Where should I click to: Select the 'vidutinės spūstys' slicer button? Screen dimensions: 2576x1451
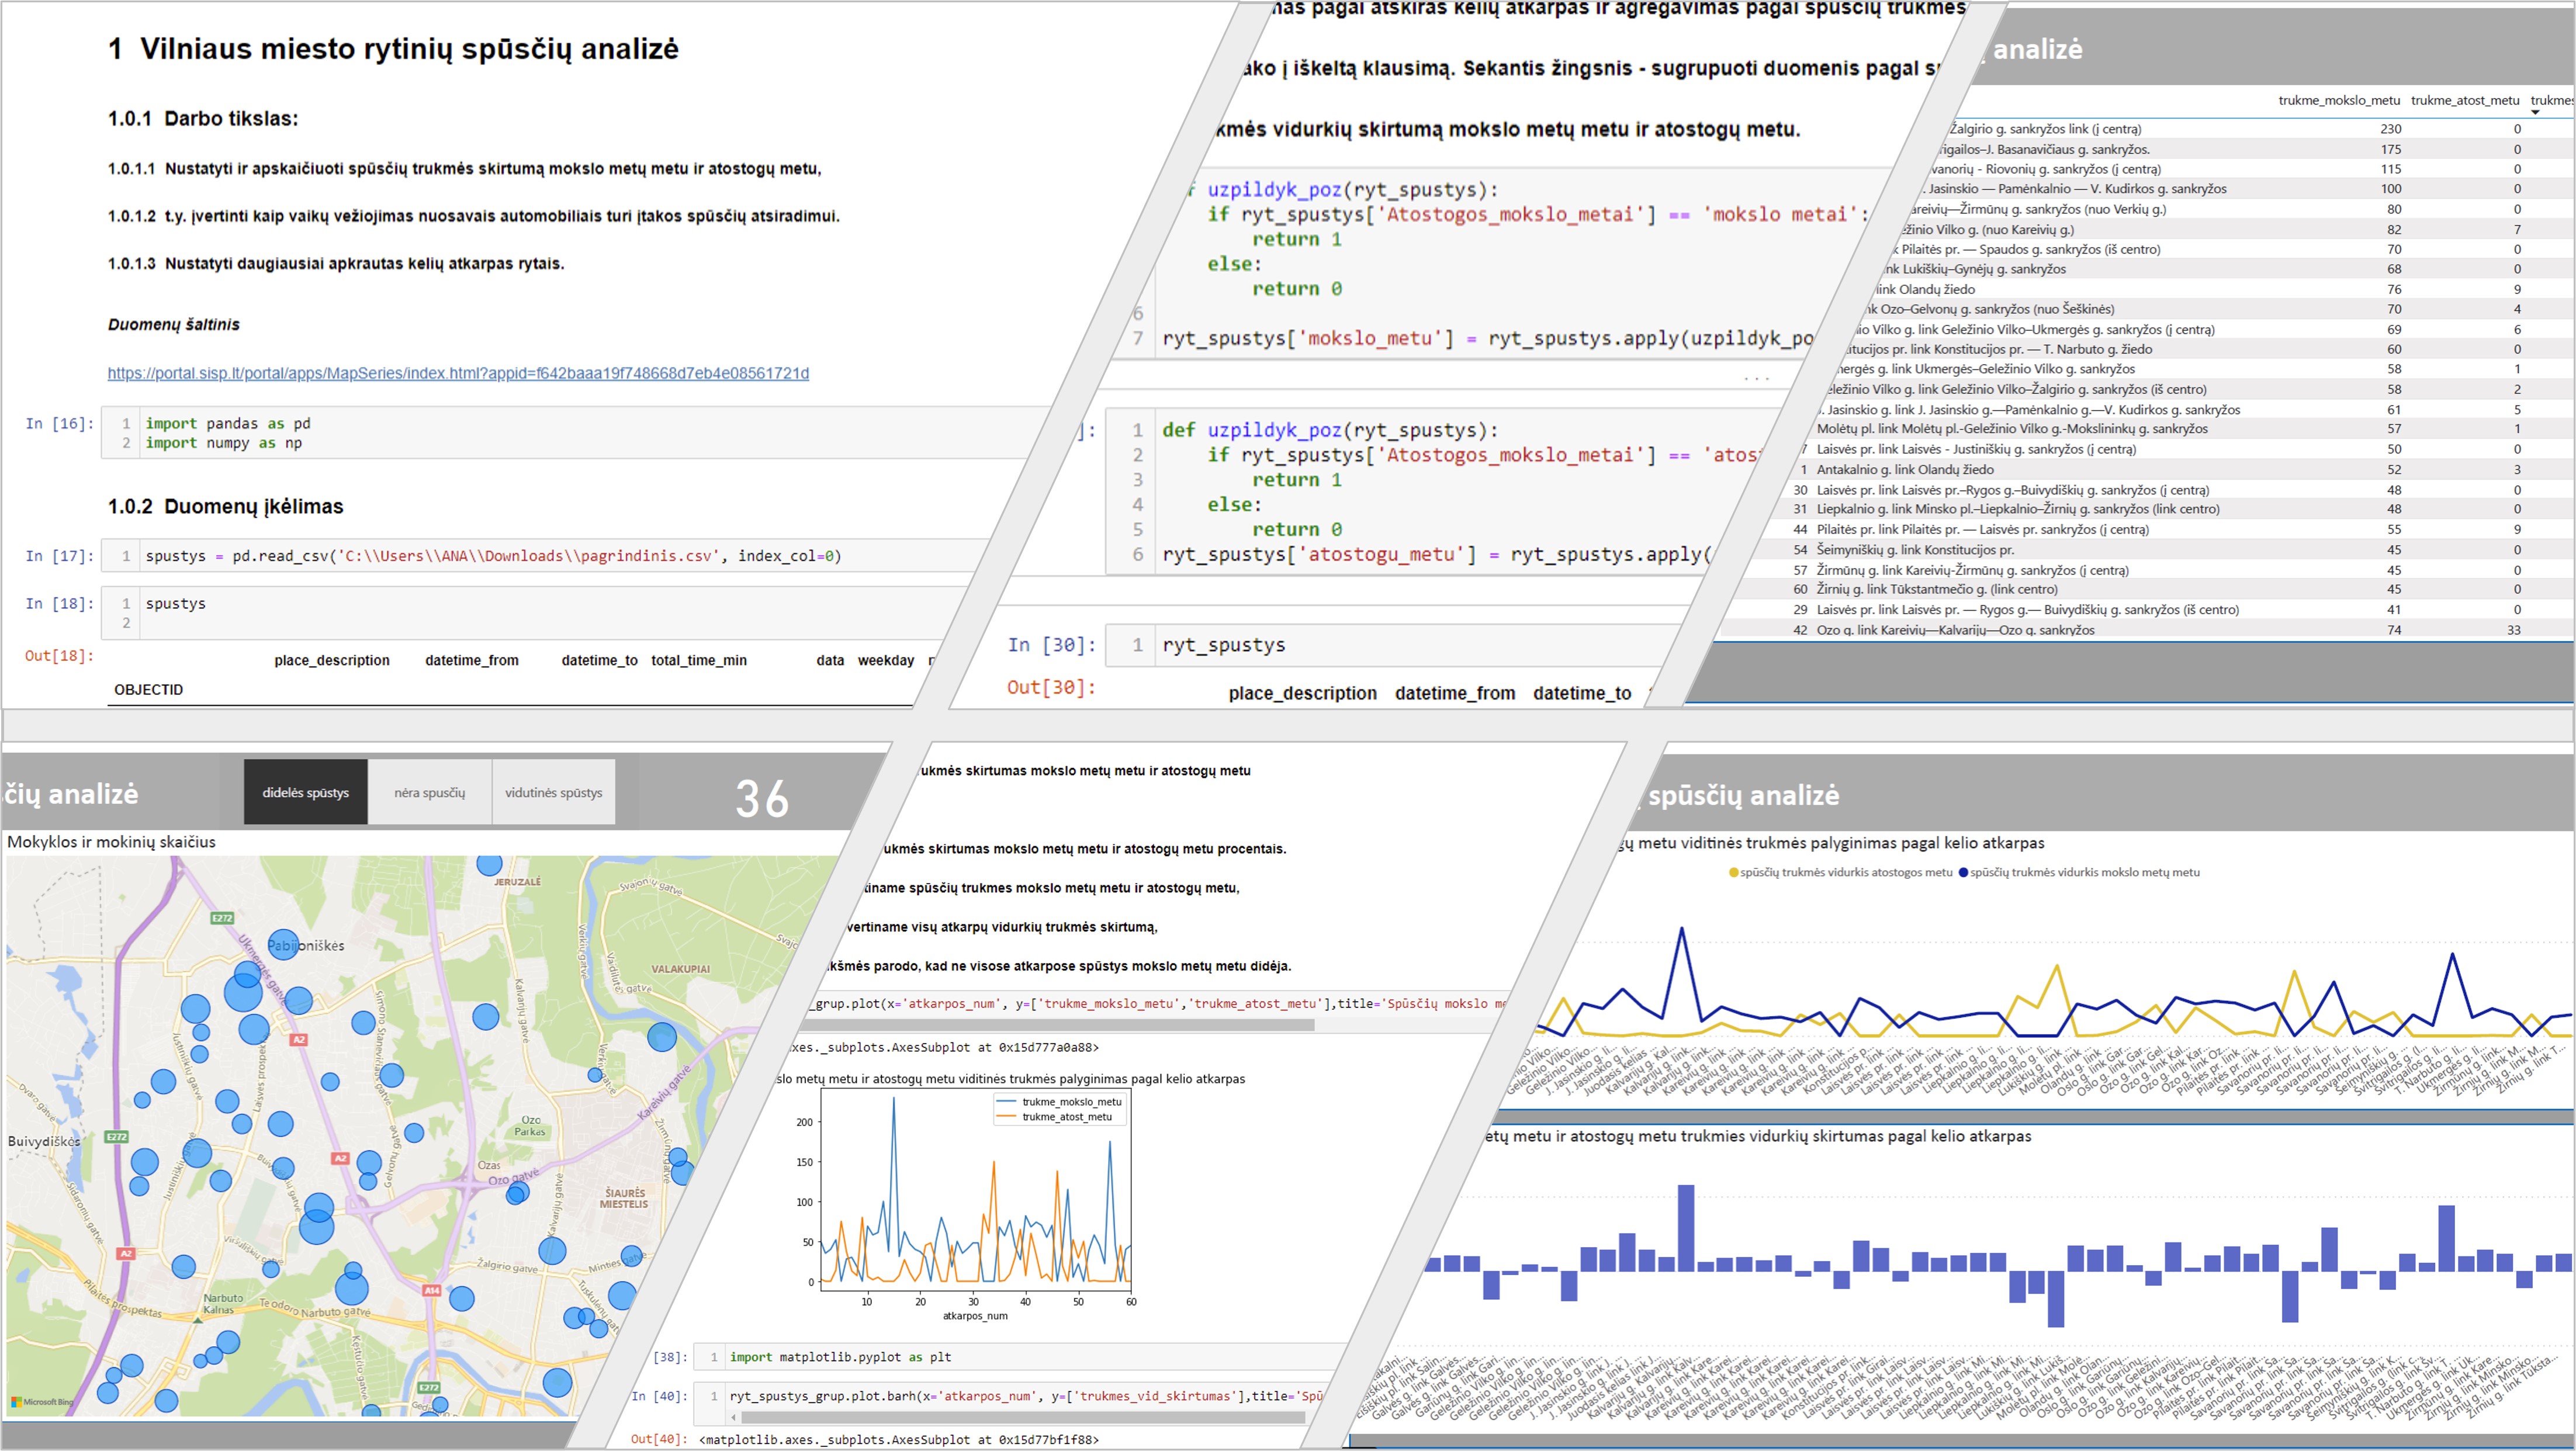[554, 792]
